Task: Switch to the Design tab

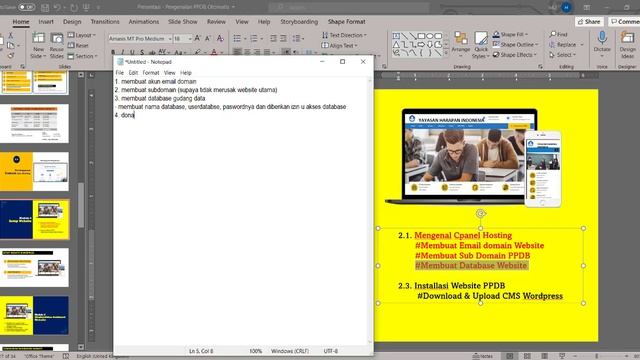Action: (72, 22)
